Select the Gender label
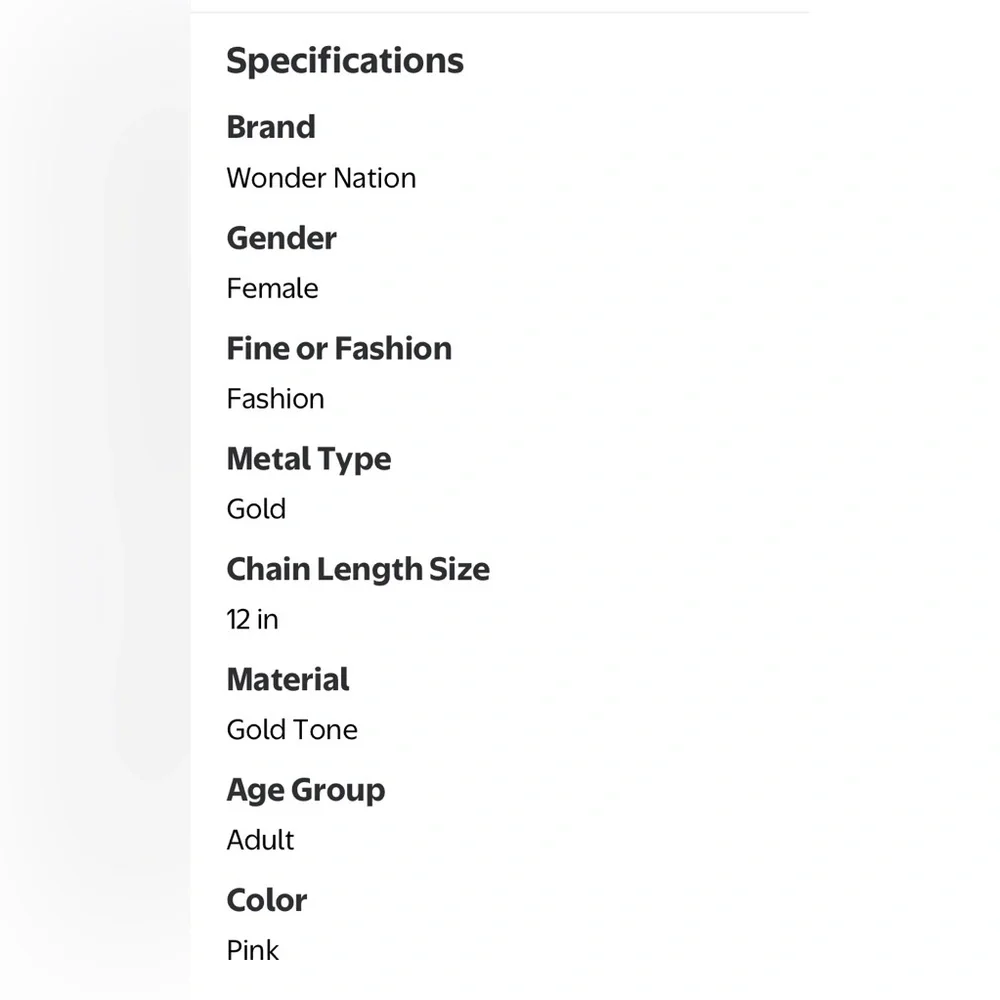This screenshot has width=1000, height=1000. pyautogui.click(x=281, y=238)
